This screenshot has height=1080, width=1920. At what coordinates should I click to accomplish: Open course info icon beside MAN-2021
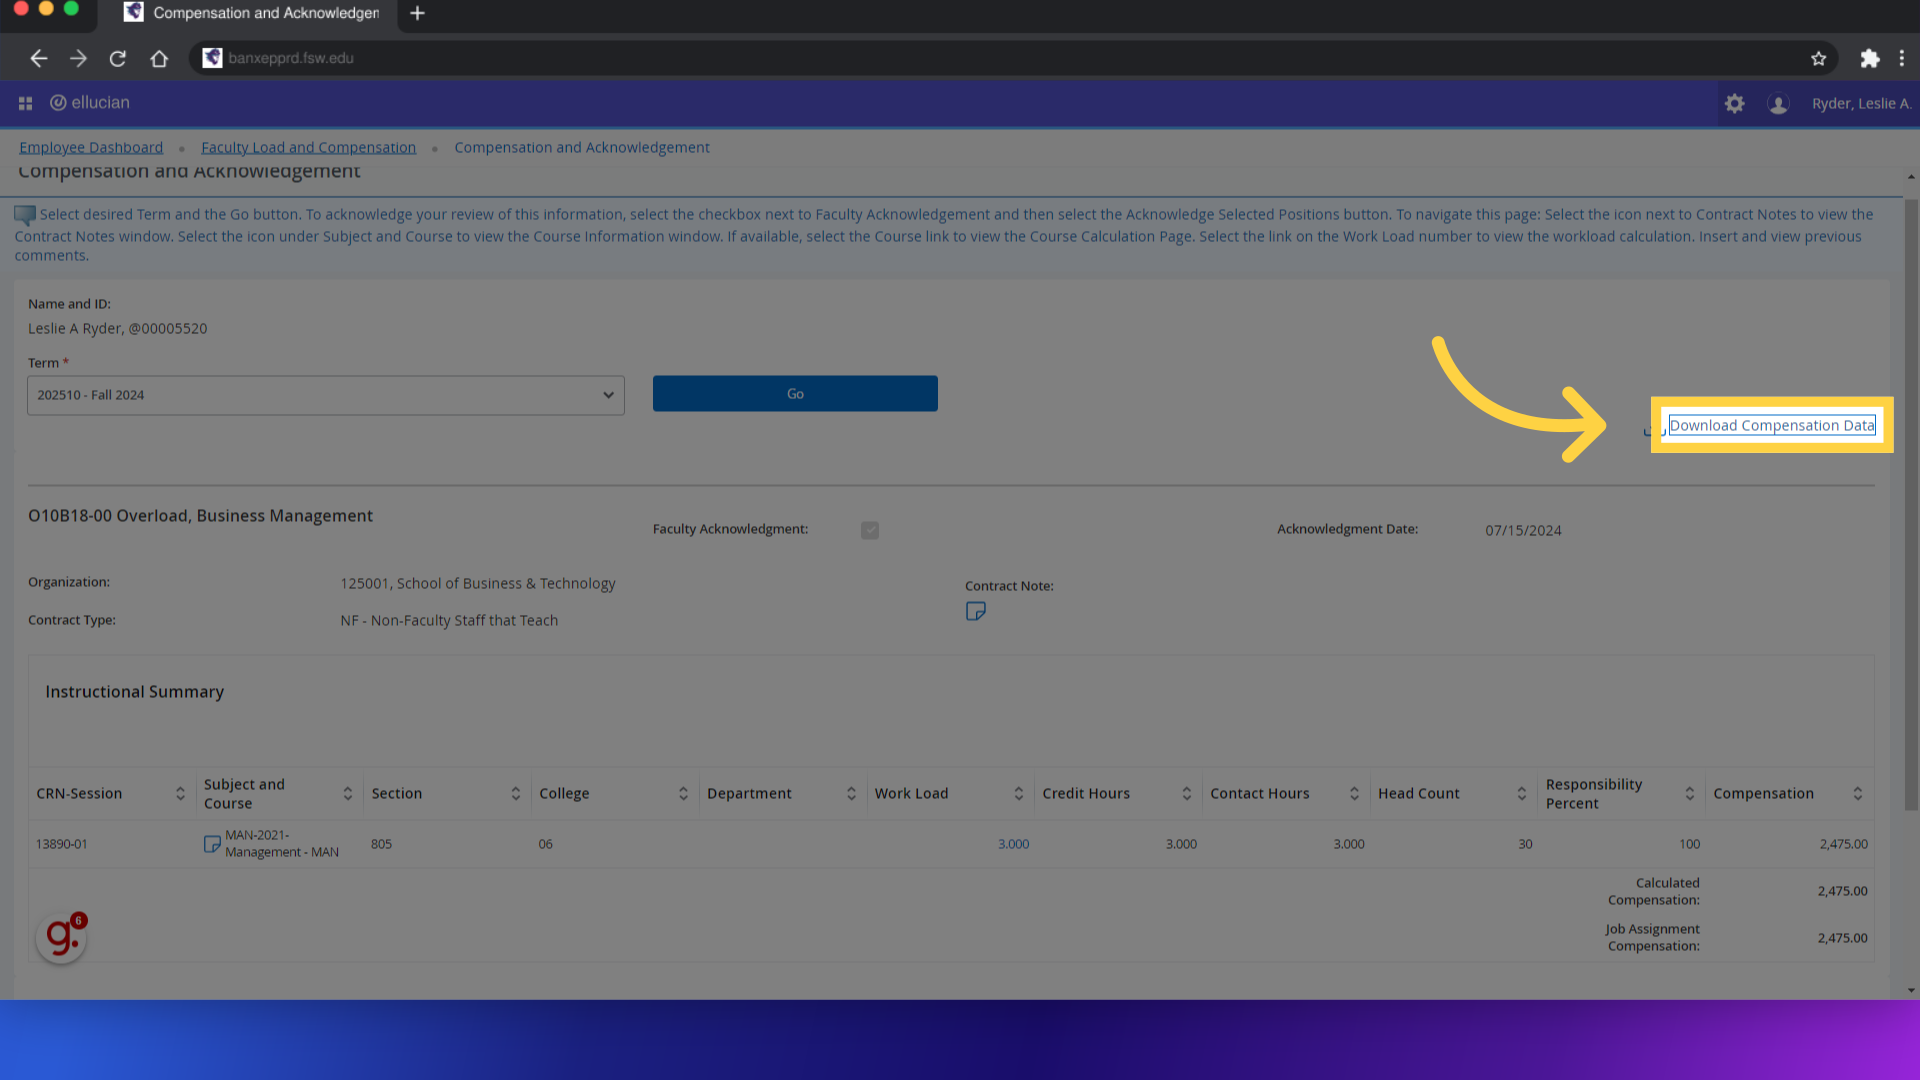click(212, 844)
